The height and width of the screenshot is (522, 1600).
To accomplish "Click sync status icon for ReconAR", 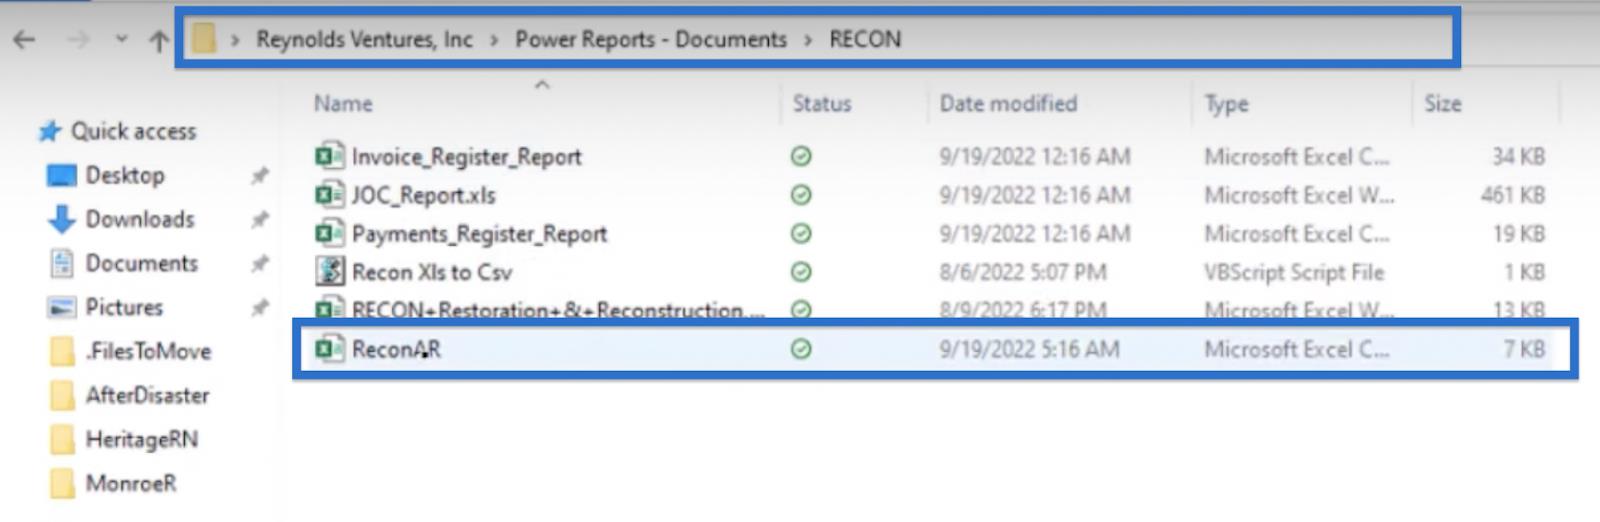I will [801, 349].
